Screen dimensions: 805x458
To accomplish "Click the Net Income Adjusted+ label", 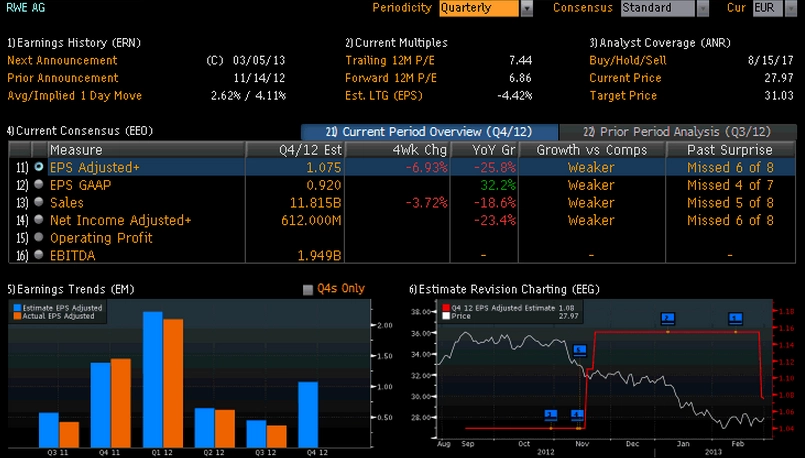I will 120,220.
